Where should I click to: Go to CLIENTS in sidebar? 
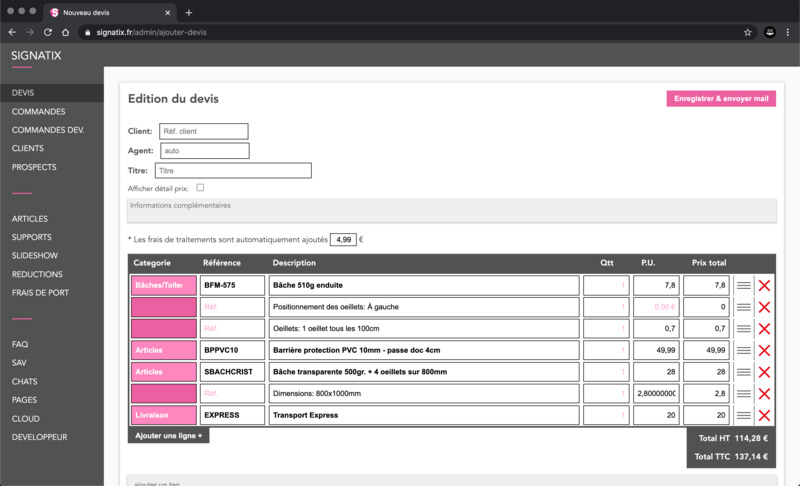coord(28,148)
